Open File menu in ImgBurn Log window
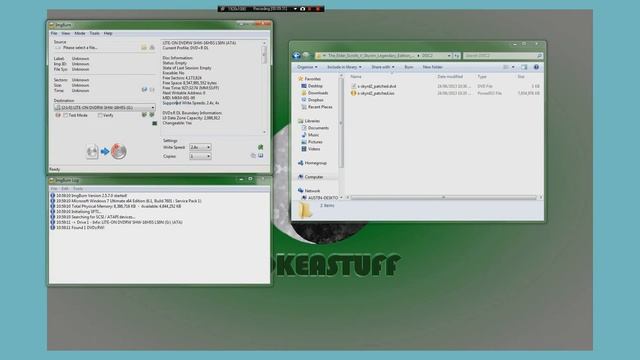 click(54, 189)
